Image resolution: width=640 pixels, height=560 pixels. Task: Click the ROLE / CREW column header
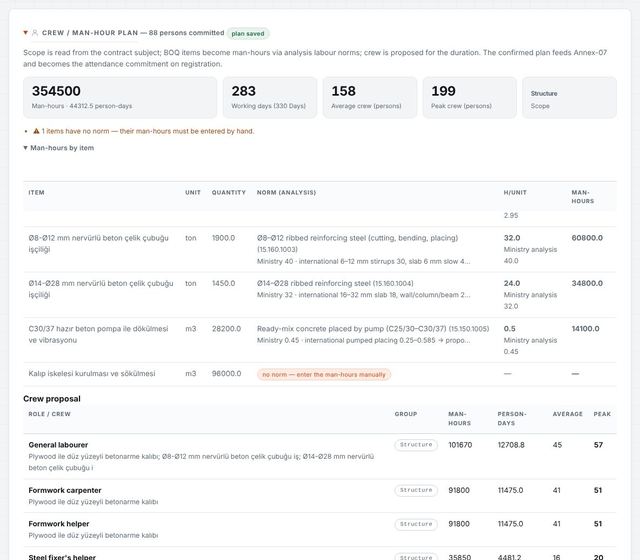tap(49, 414)
